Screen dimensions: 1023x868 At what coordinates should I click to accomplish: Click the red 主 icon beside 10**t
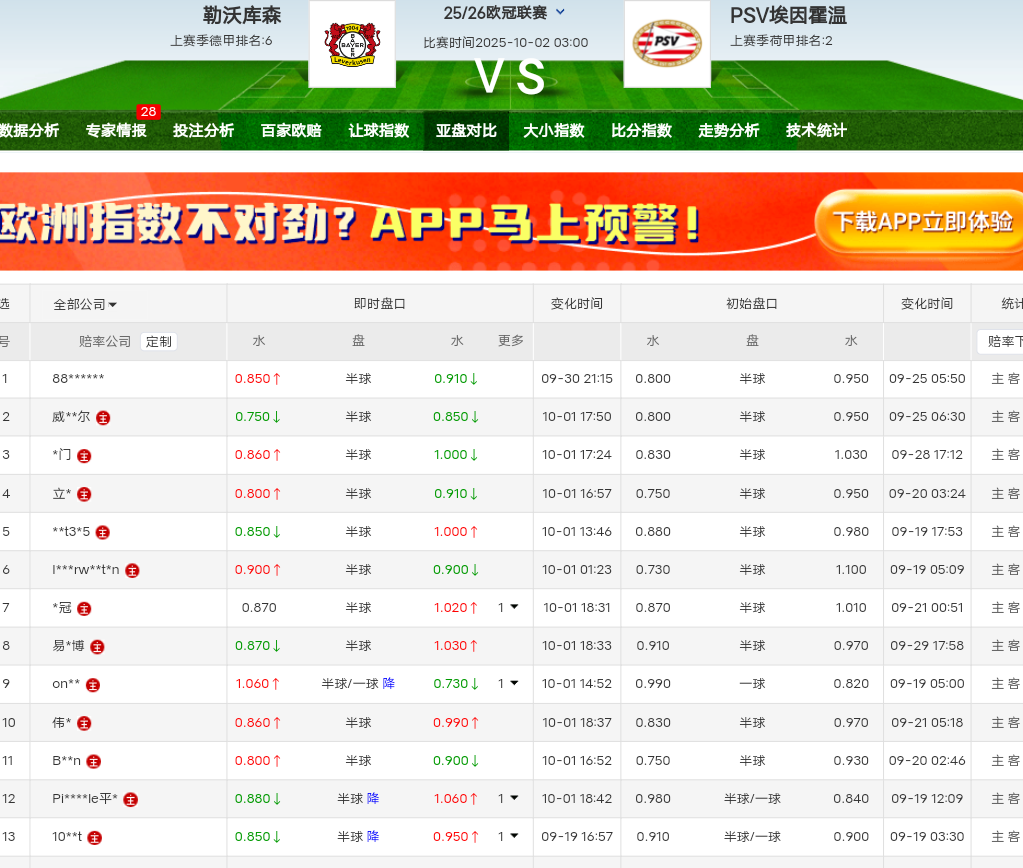point(94,838)
